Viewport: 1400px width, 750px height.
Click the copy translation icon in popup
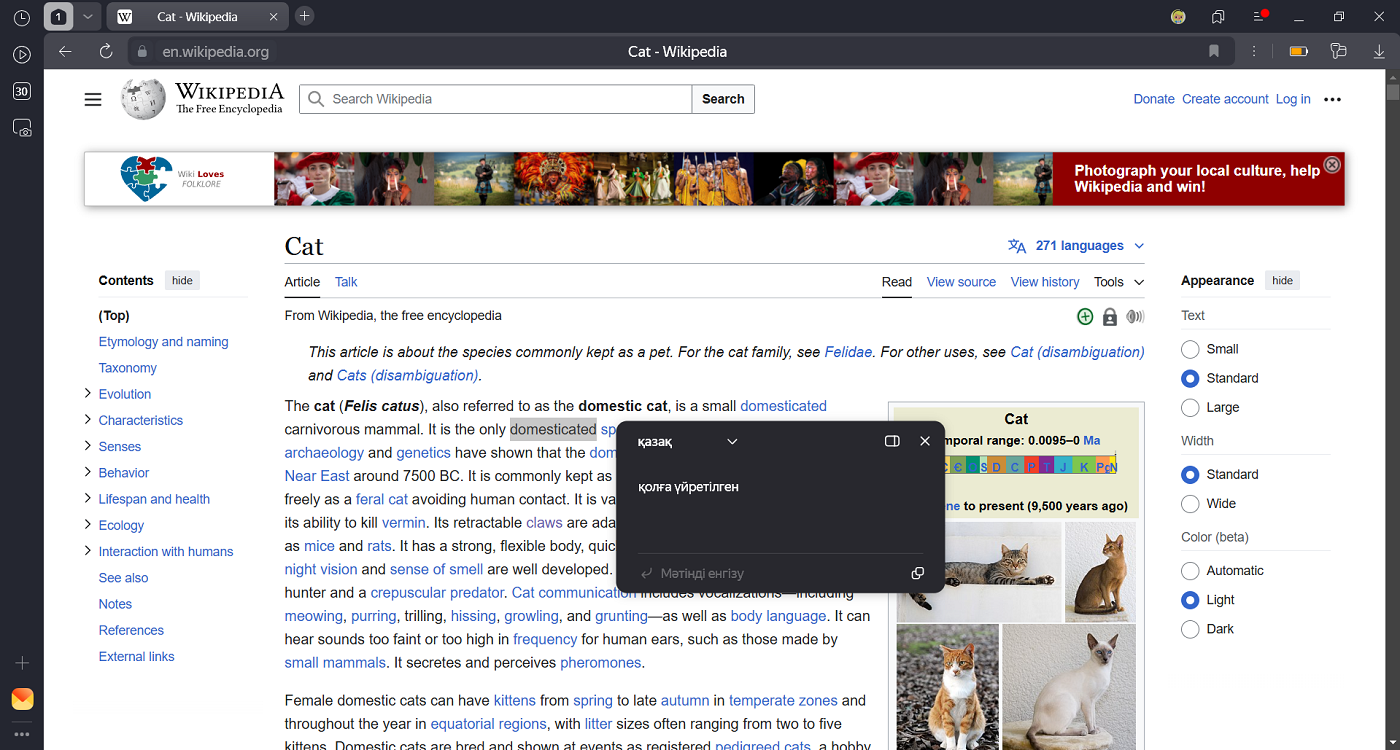[917, 573]
